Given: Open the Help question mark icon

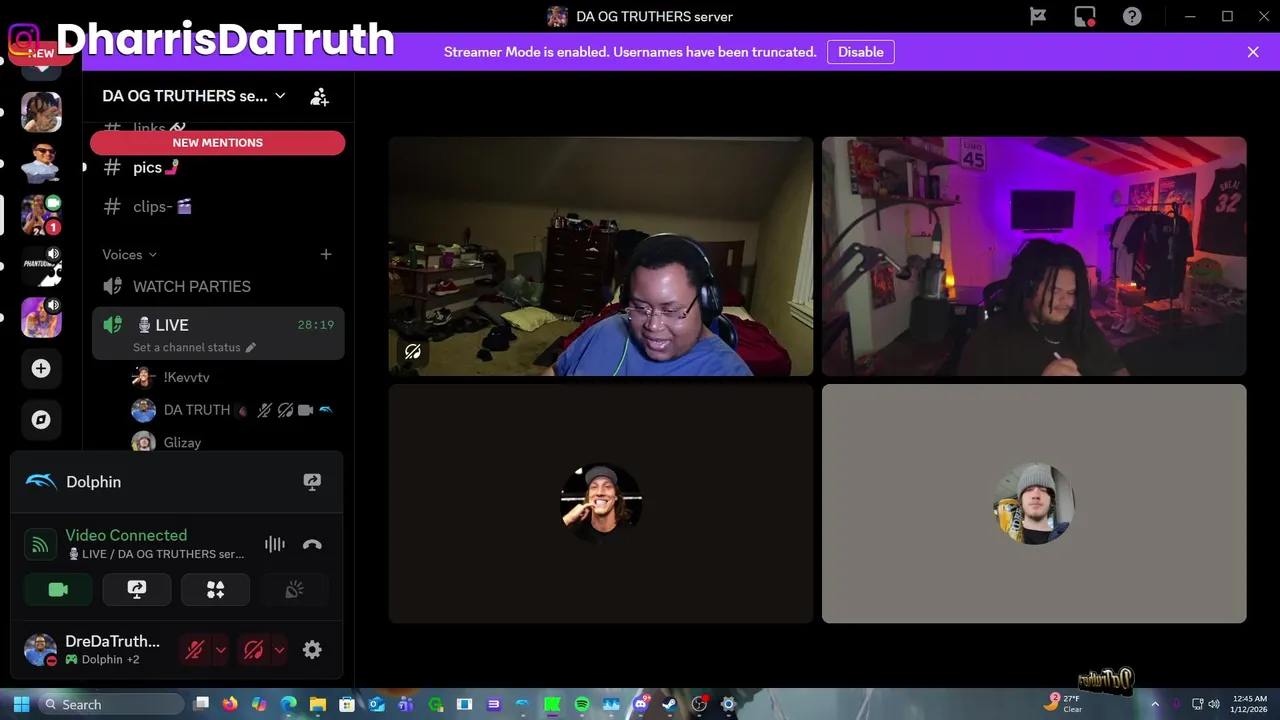Looking at the screenshot, I should click(1132, 16).
